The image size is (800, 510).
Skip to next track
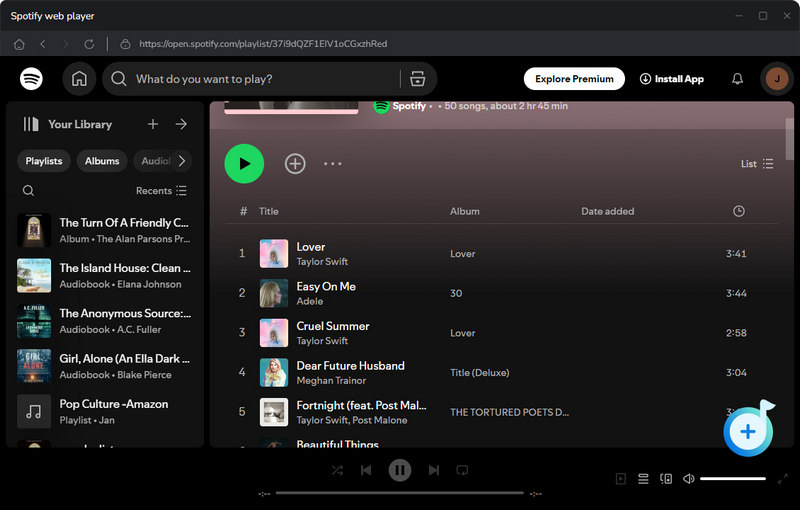(434, 470)
